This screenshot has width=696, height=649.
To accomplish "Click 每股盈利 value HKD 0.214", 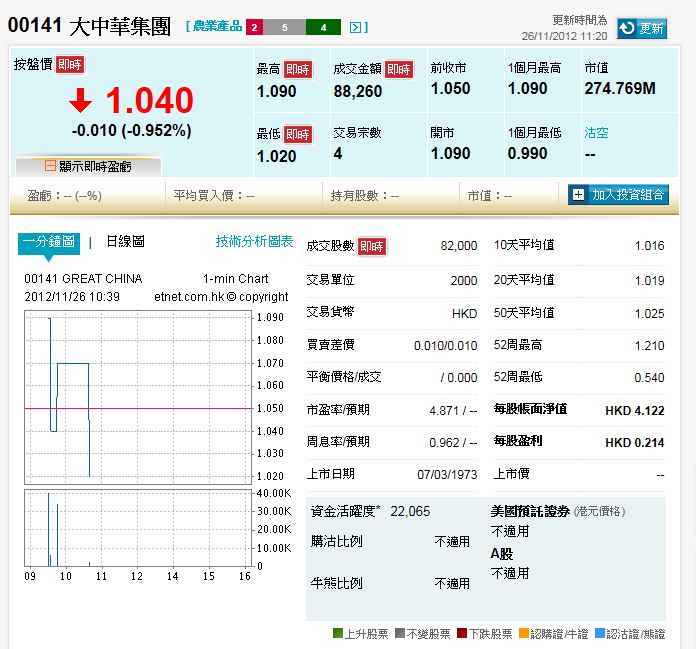I will (x=635, y=443).
